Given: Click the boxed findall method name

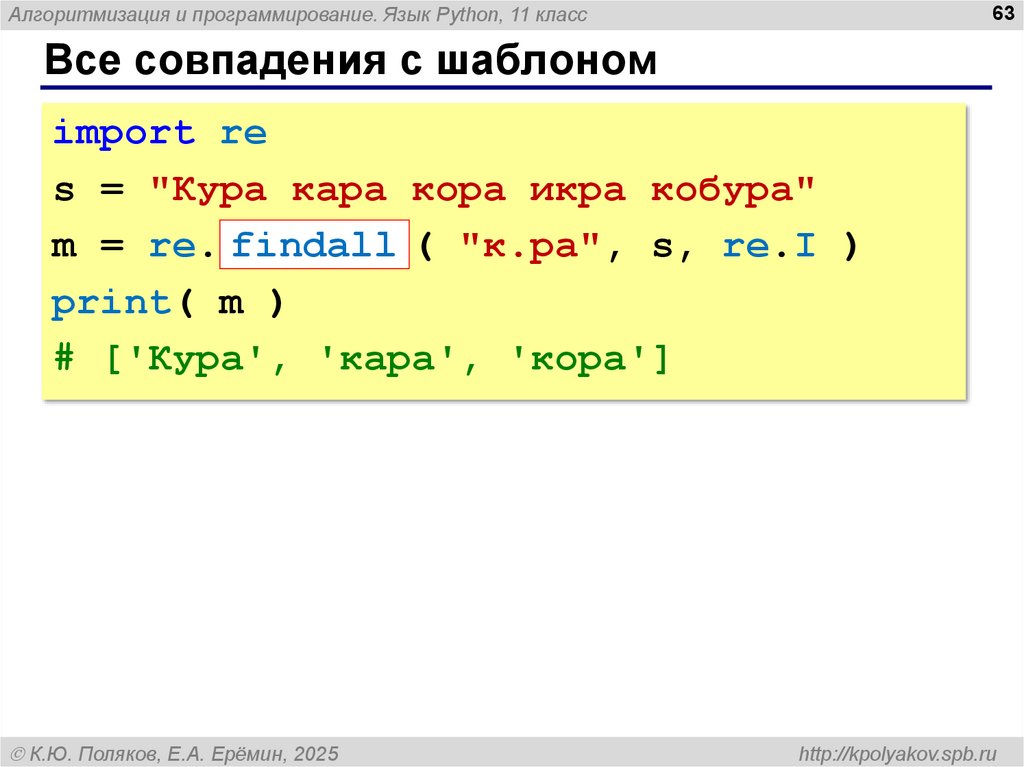Looking at the screenshot, I should coord(313,246).
